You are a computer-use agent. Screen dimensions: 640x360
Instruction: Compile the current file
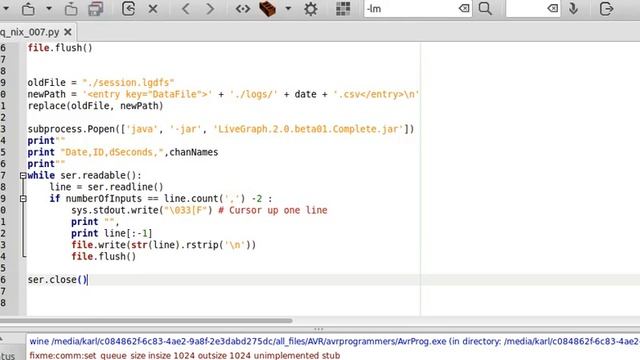(243, 9)
